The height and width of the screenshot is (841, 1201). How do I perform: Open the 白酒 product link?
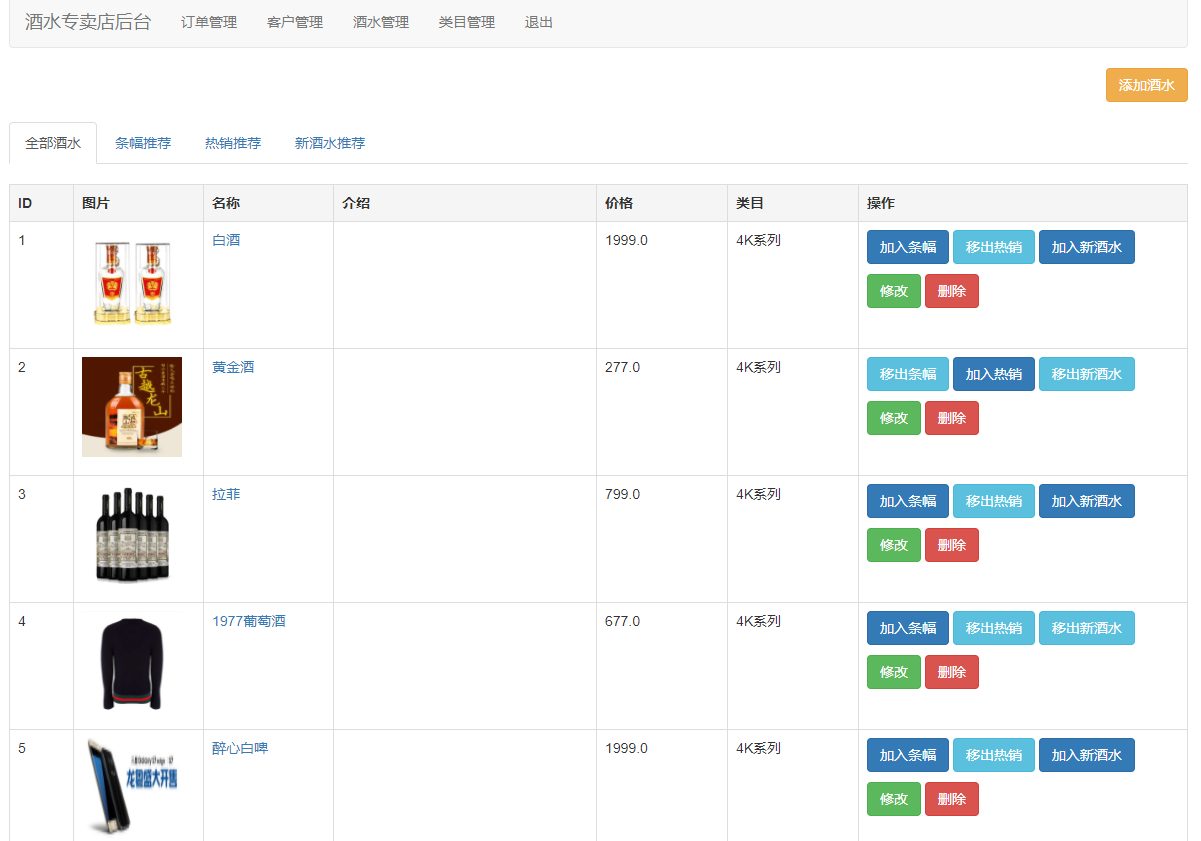point(226,241)
